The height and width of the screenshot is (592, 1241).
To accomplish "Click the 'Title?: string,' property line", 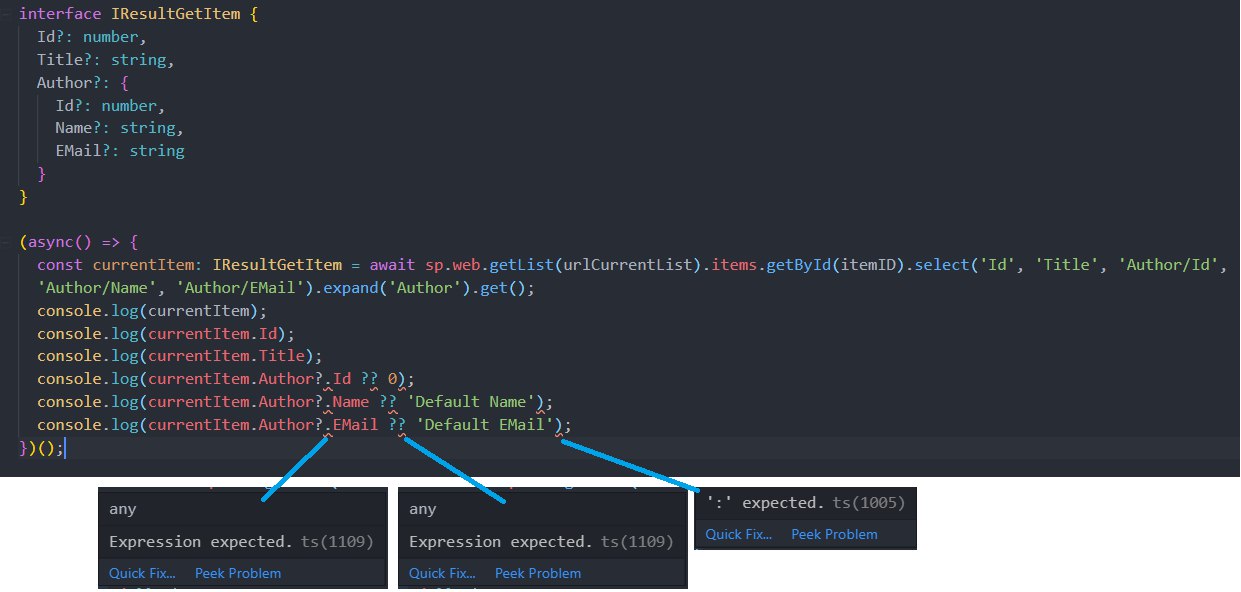I will (x=106, y=60).
